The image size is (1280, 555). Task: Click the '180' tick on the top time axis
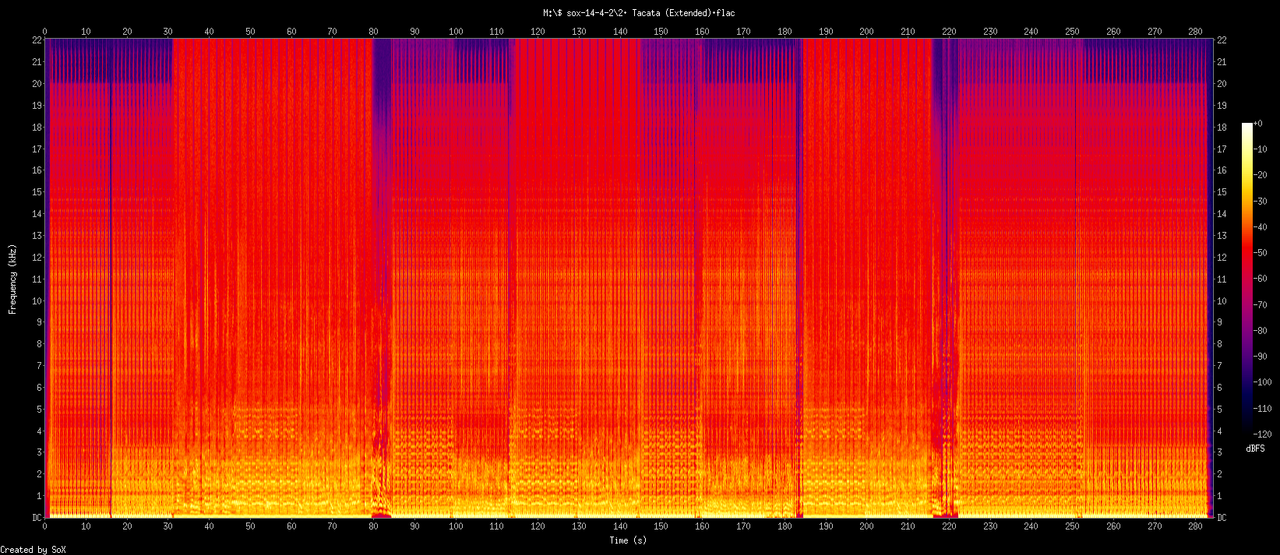pyautogui.click(x=784, y=31)
